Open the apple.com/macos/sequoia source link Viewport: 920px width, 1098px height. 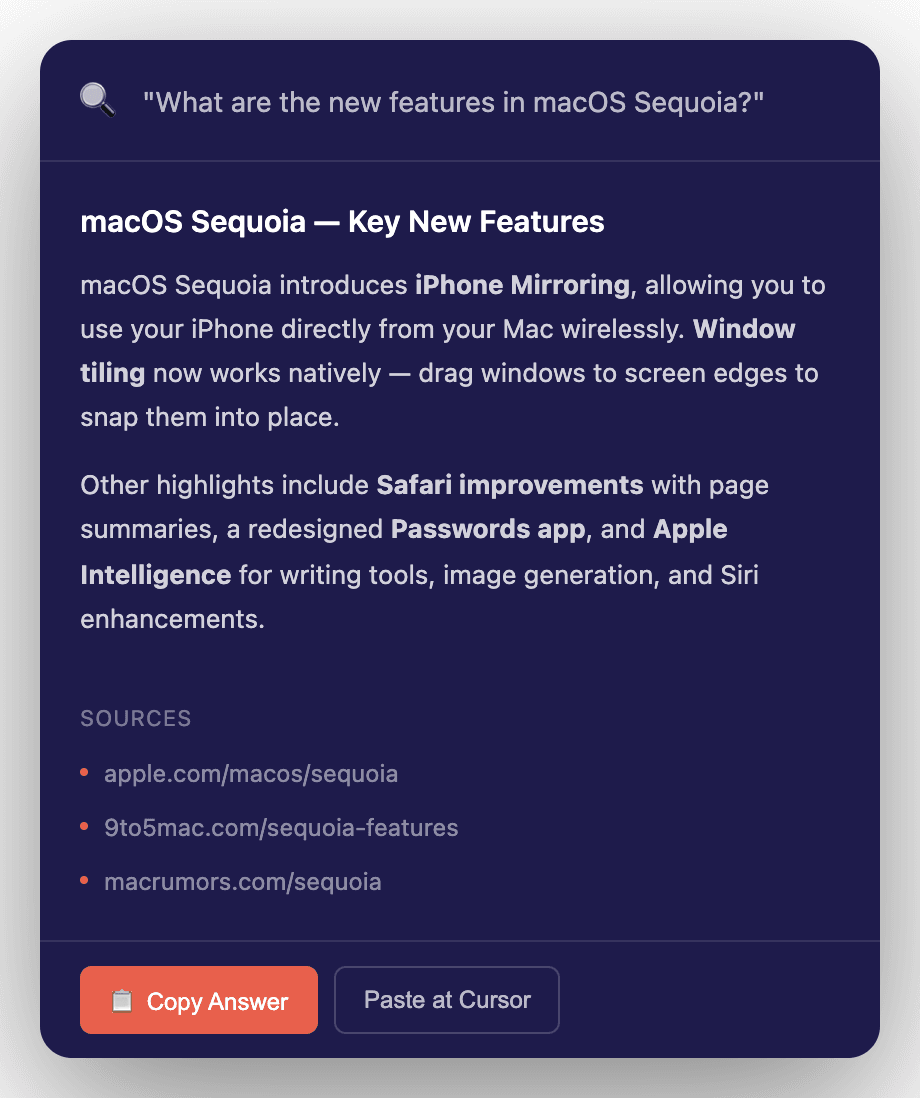[251, 774]
